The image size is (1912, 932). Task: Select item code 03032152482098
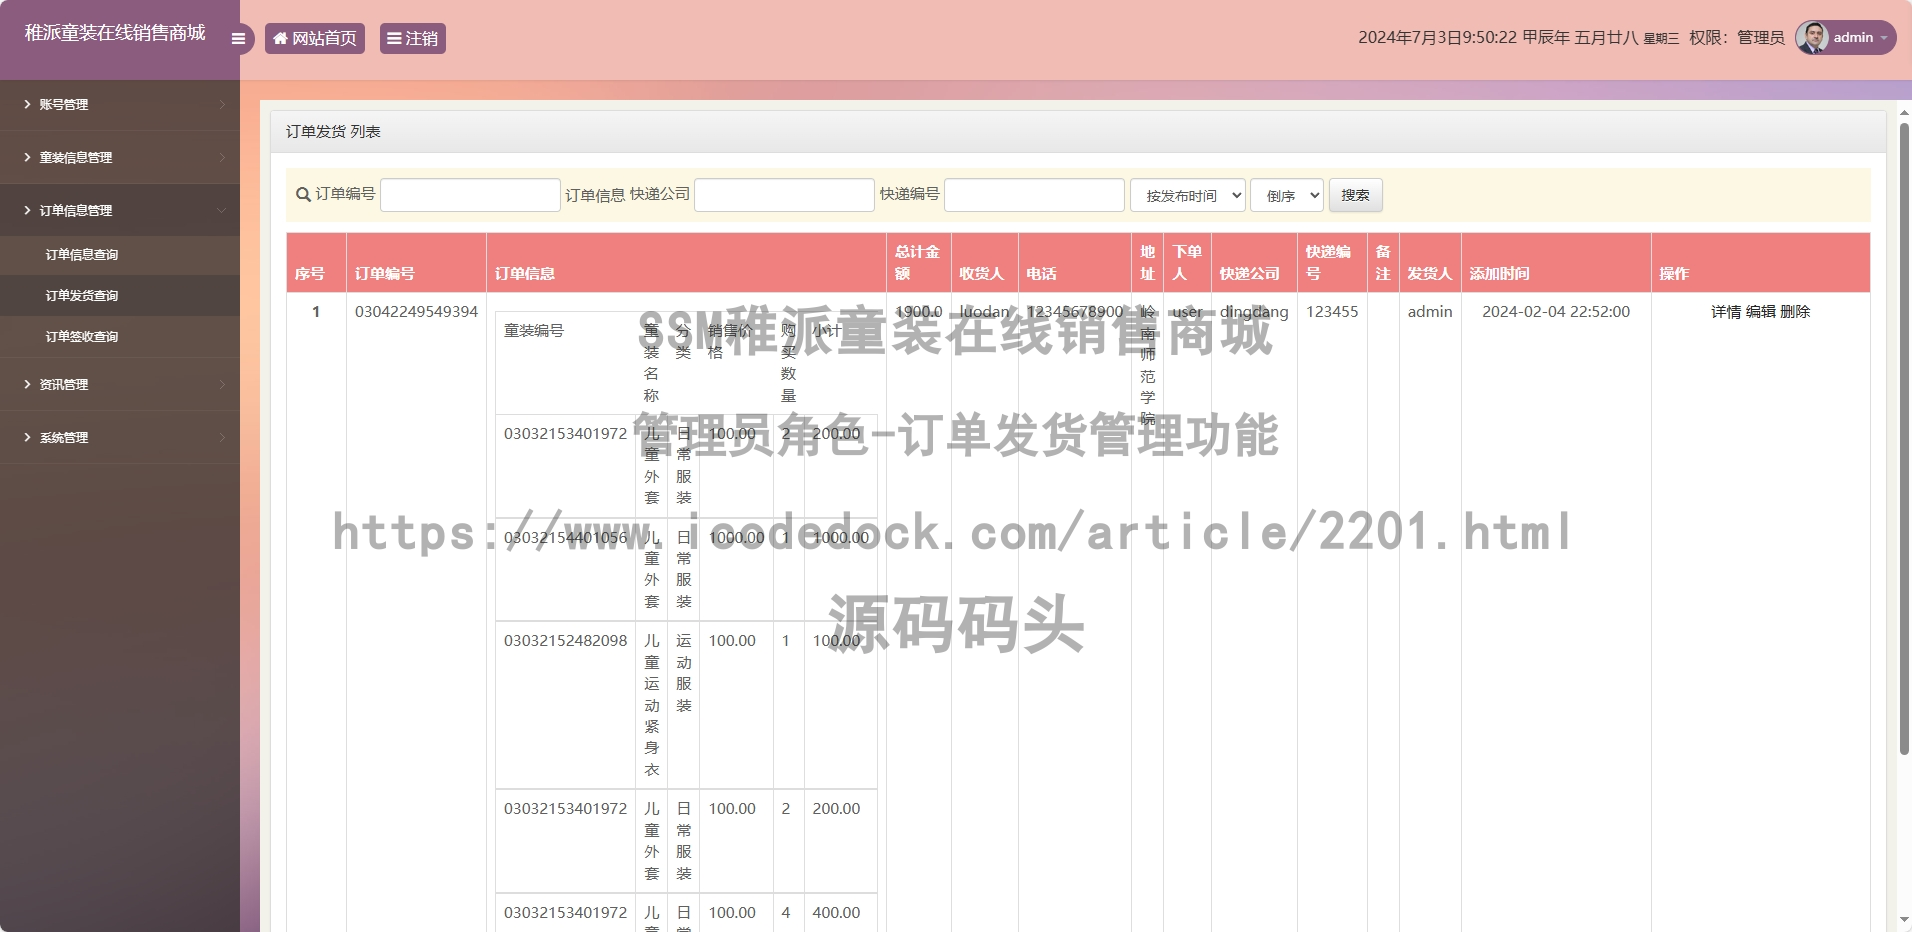coord(566,641)
